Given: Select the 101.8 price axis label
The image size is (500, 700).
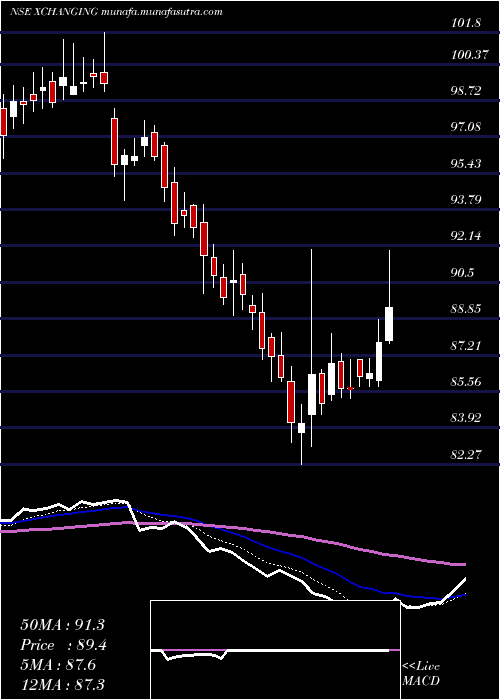Looking at the screenshot, I should 466,23.
